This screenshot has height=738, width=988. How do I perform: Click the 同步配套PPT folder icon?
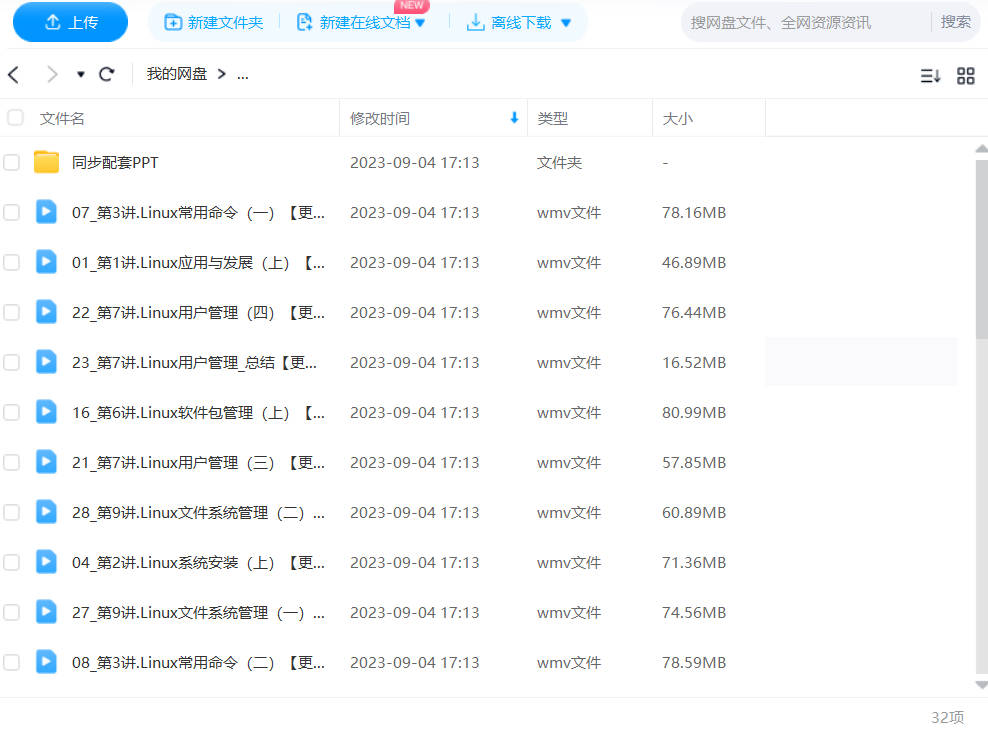coord(46,162)
